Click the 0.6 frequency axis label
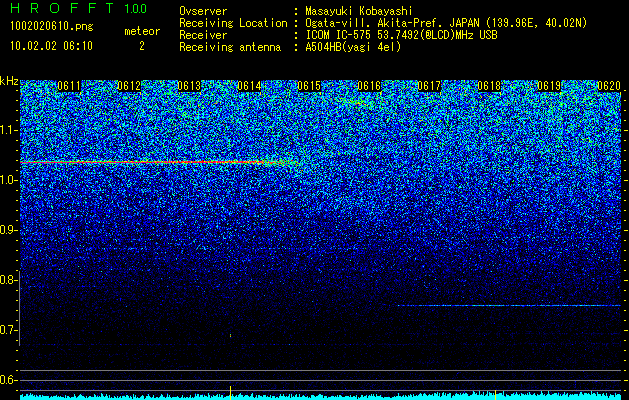Screen dimensions: 629x400 pyautogui.click(x=9, y=380)
